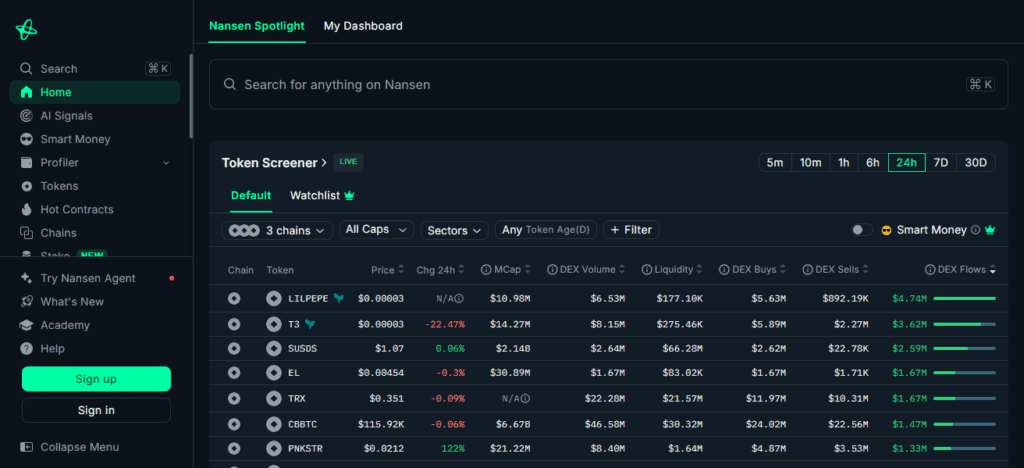Open Search in the sidebar

[x=95, y=69]
